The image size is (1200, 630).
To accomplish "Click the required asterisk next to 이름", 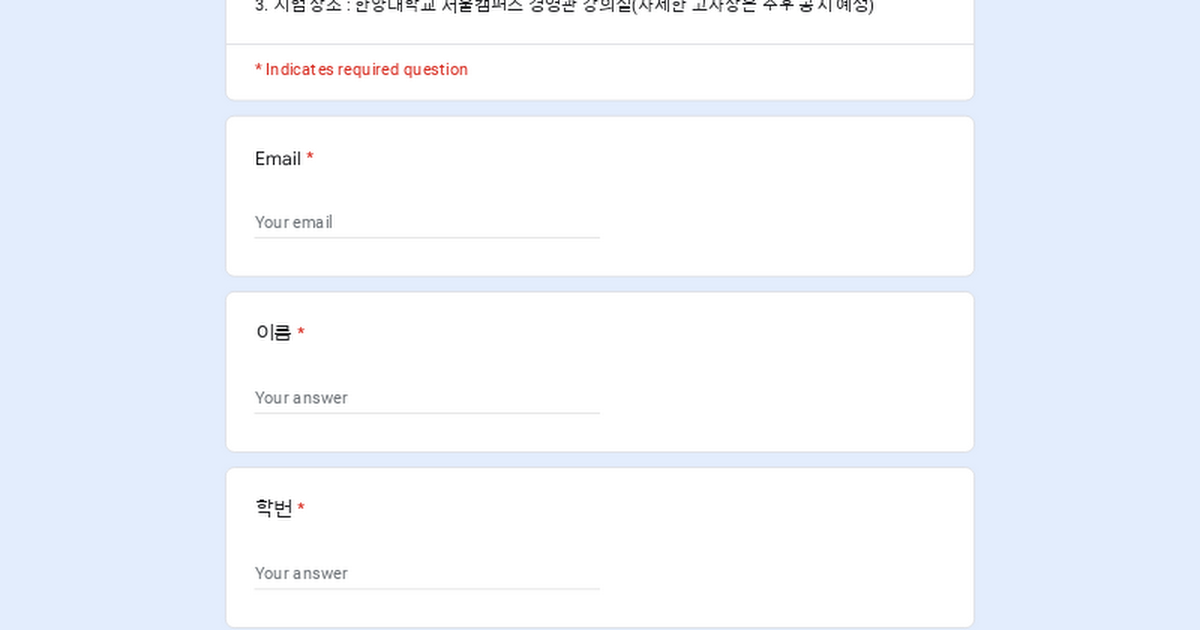I will pyautogui.click(x=301, y=333).
